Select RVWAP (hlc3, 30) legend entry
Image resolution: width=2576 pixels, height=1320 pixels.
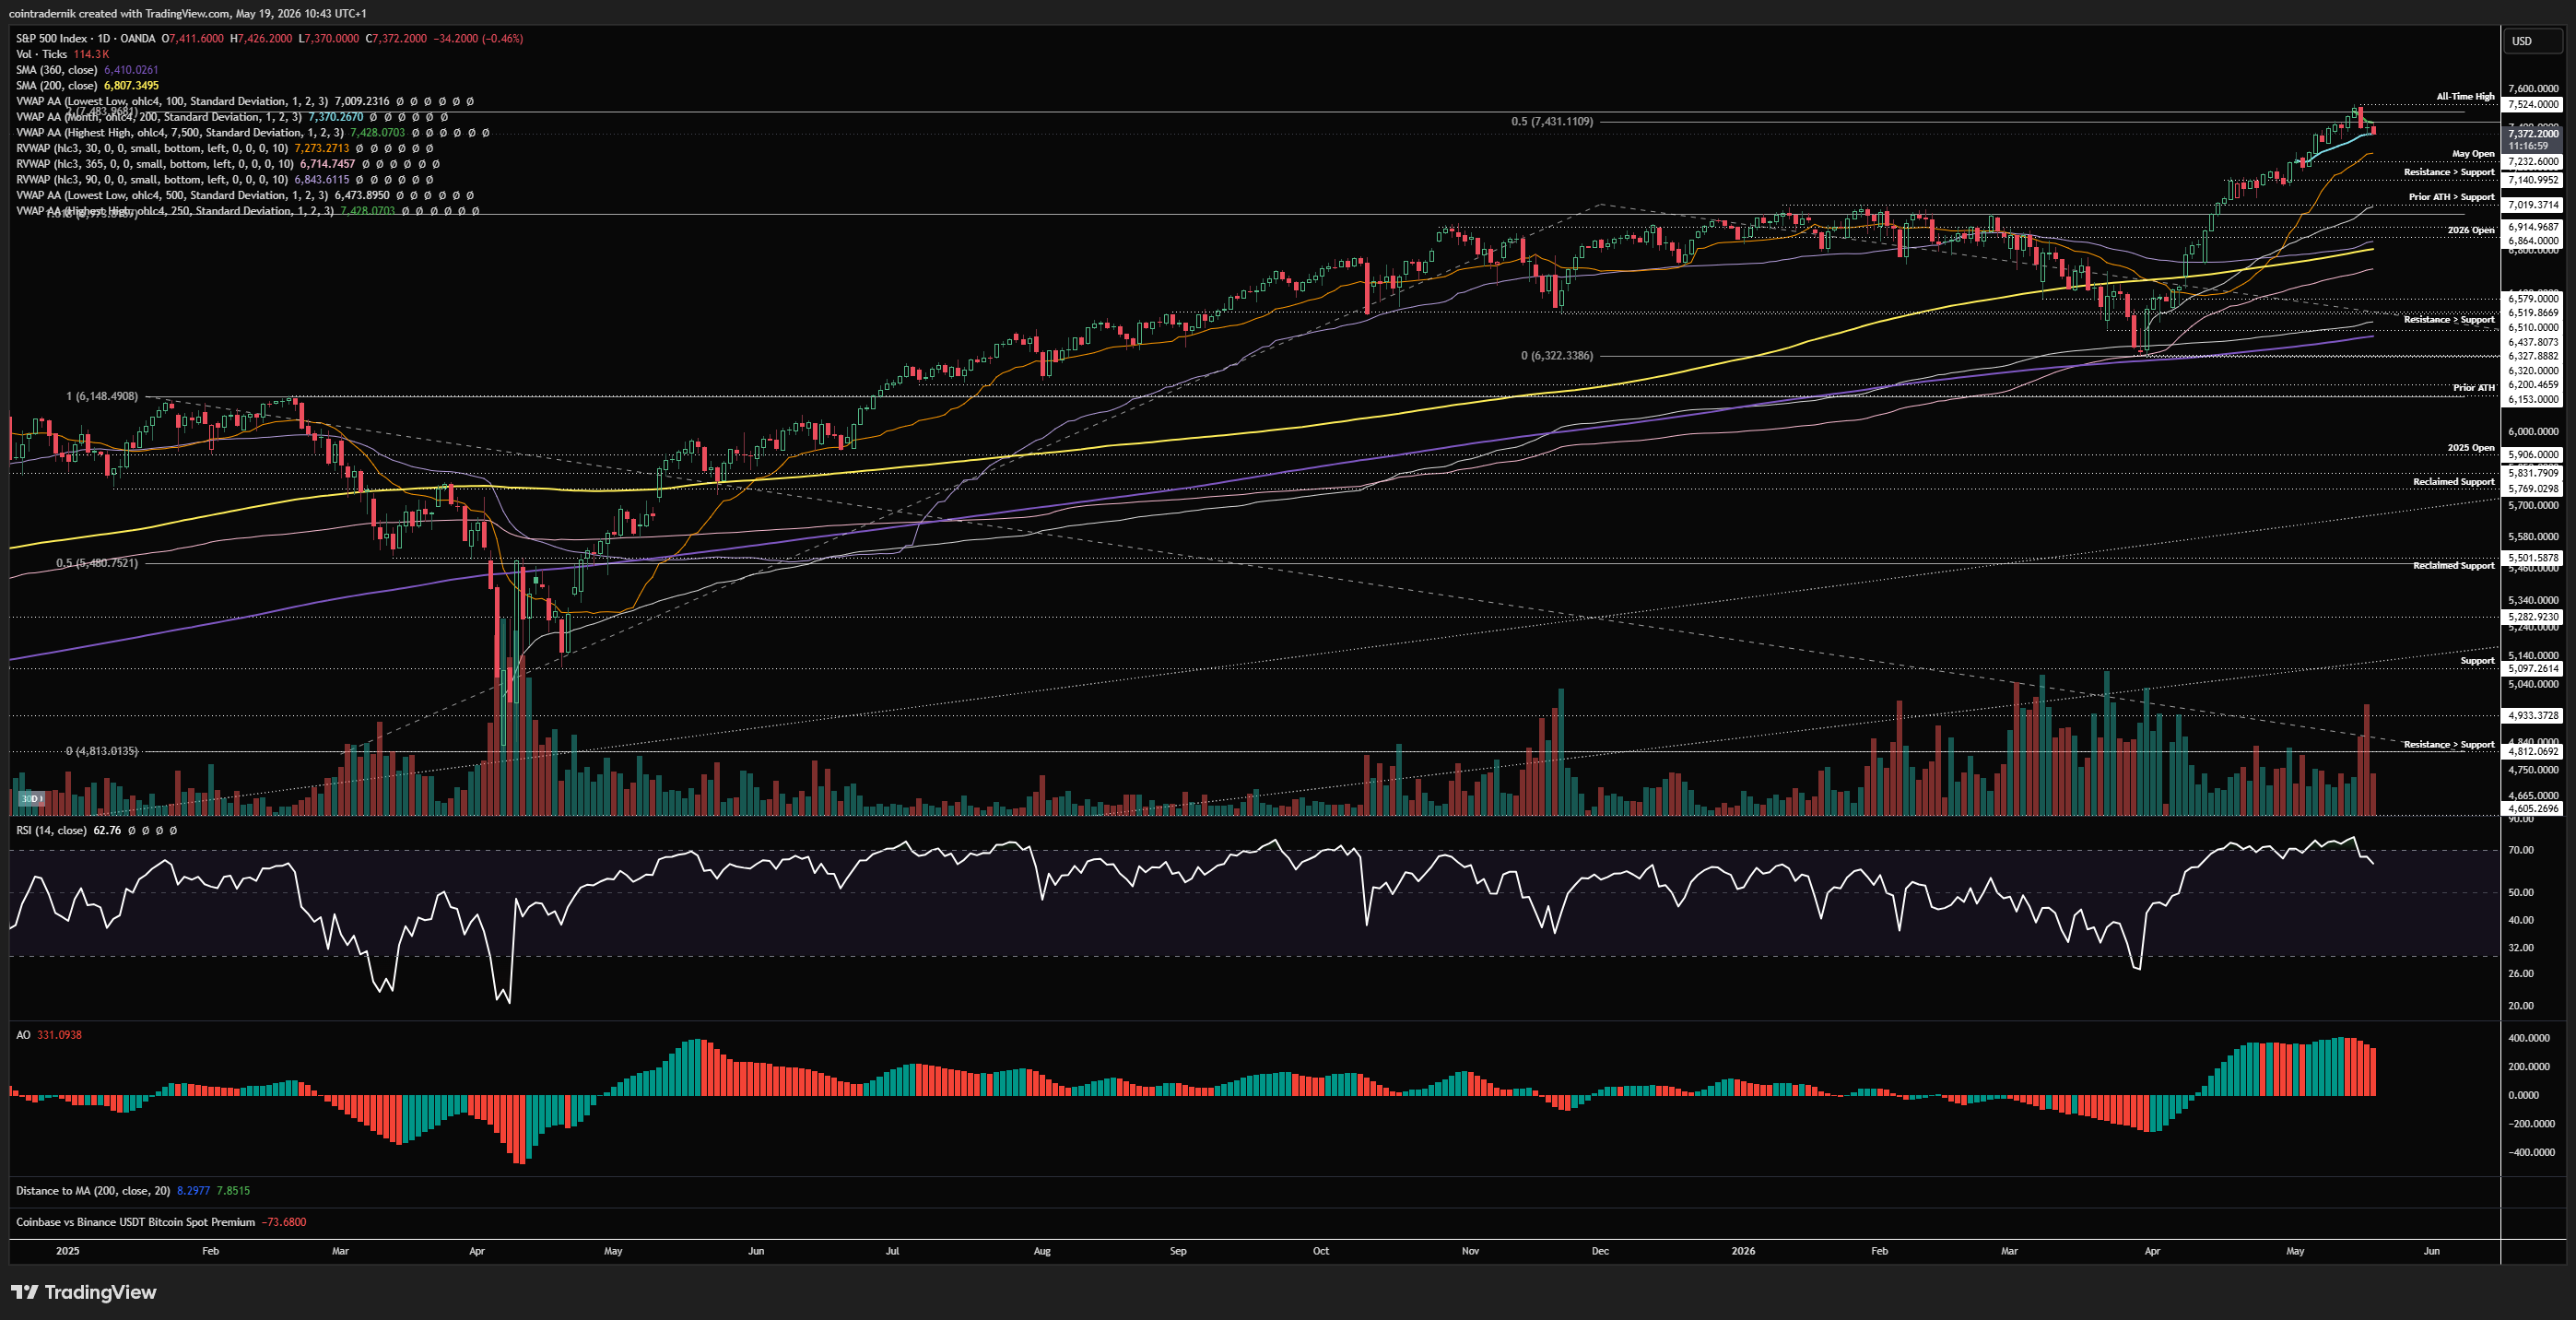[x=225, y=148]
